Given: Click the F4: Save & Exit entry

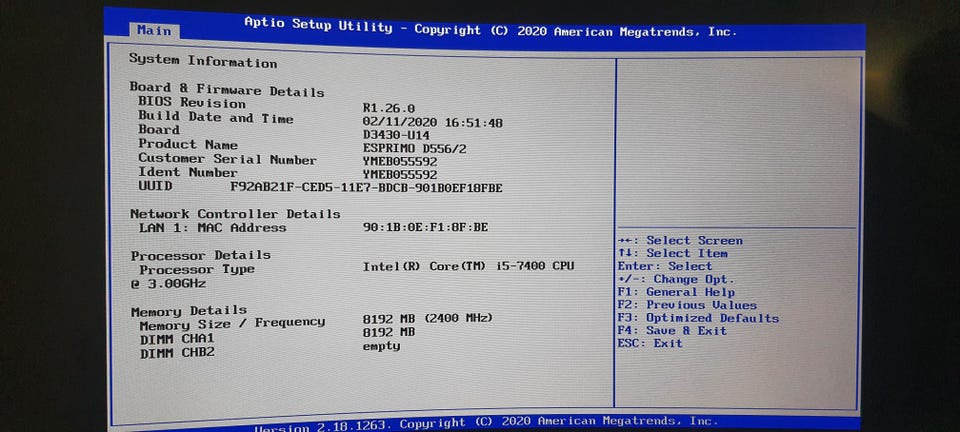Looking at the screenshot, I should click(672, 331).
